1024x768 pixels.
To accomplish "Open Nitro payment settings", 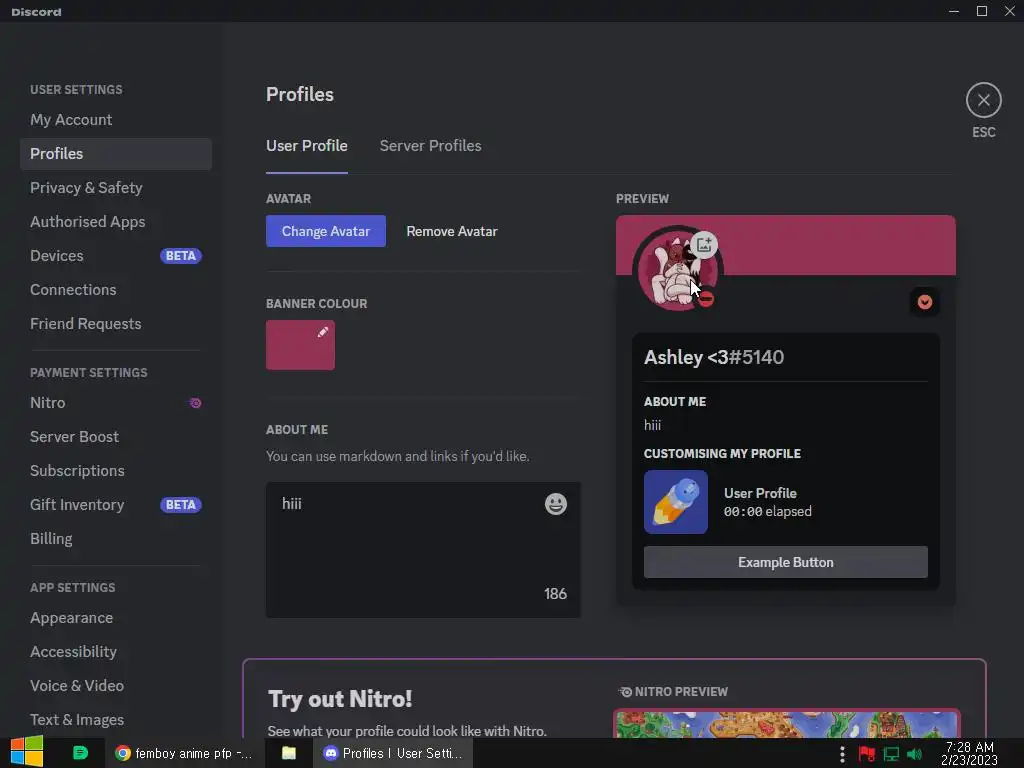I will point(116,402).
